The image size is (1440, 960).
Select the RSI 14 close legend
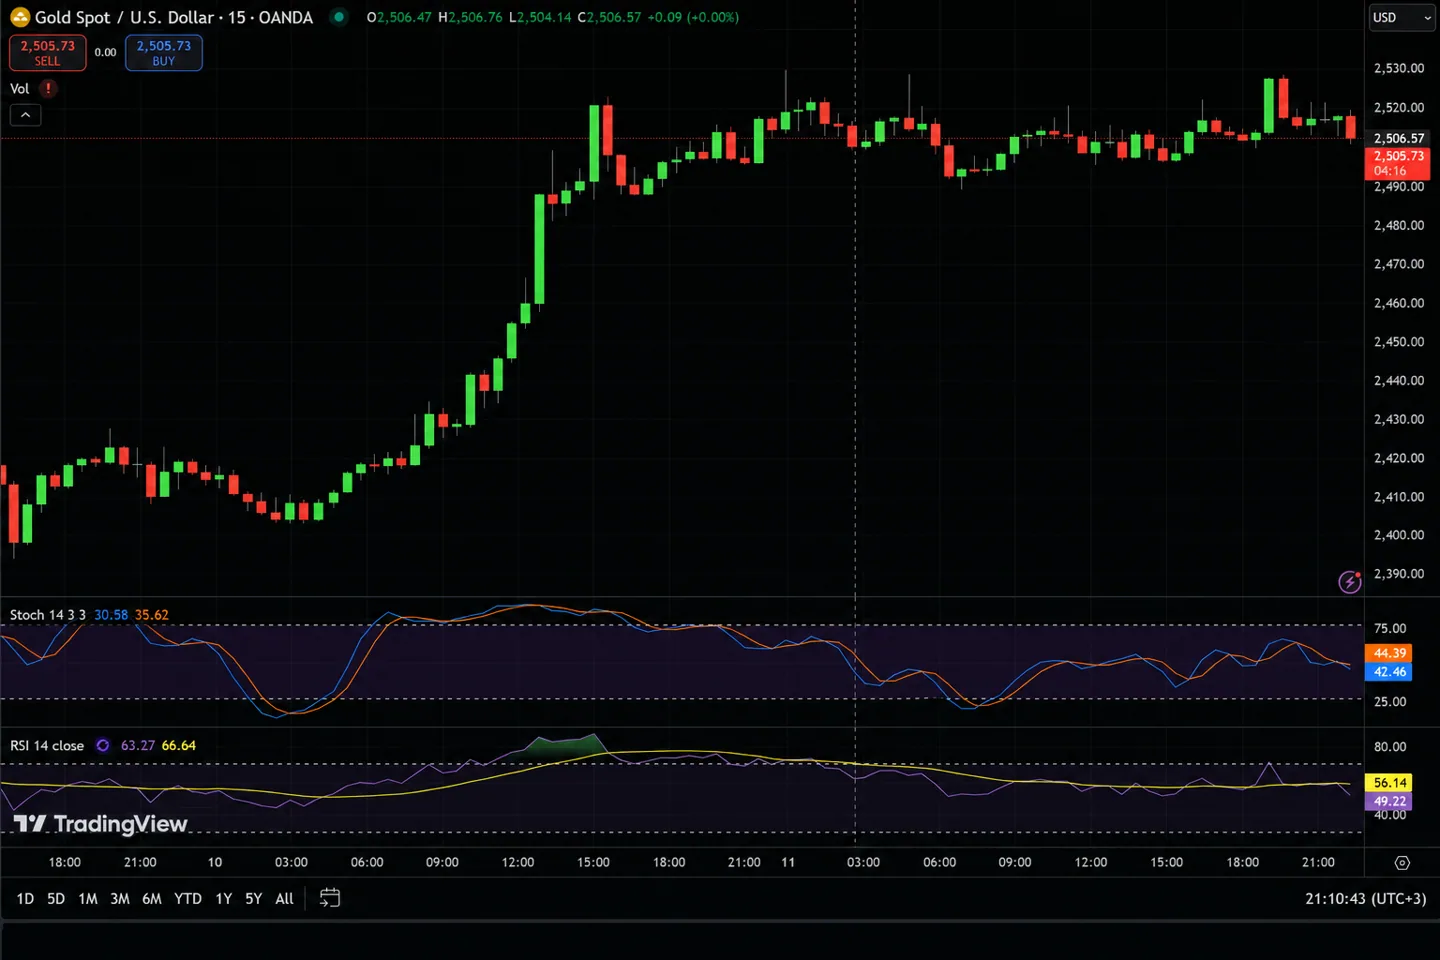click(x=47, y=746)
